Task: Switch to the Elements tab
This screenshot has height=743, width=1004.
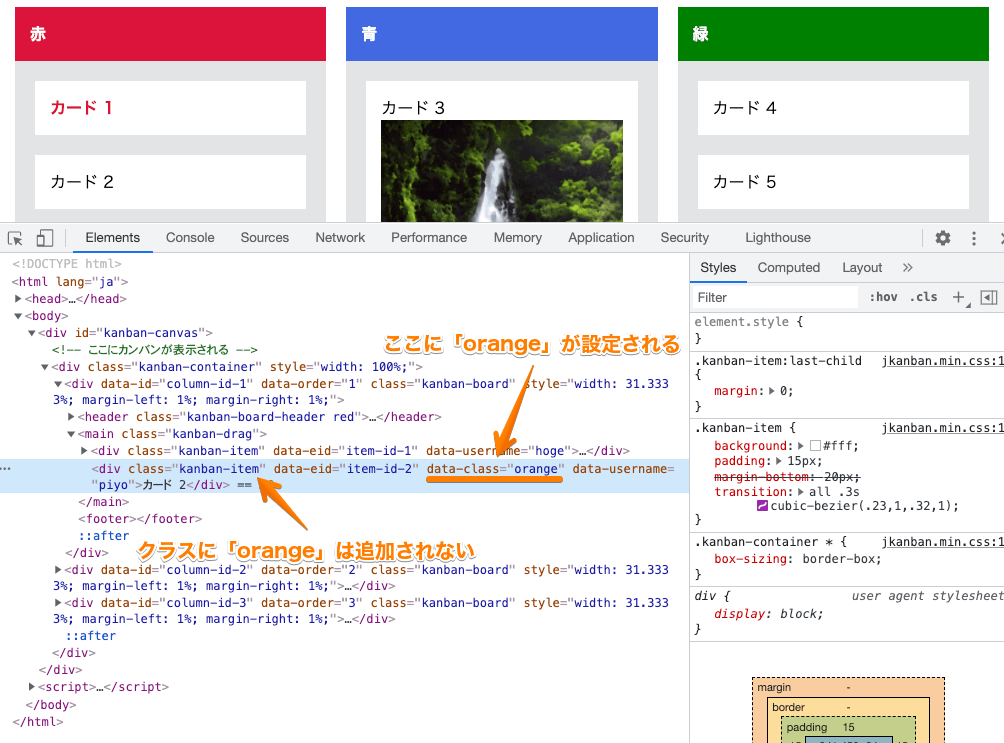Action: pos(113,238)
